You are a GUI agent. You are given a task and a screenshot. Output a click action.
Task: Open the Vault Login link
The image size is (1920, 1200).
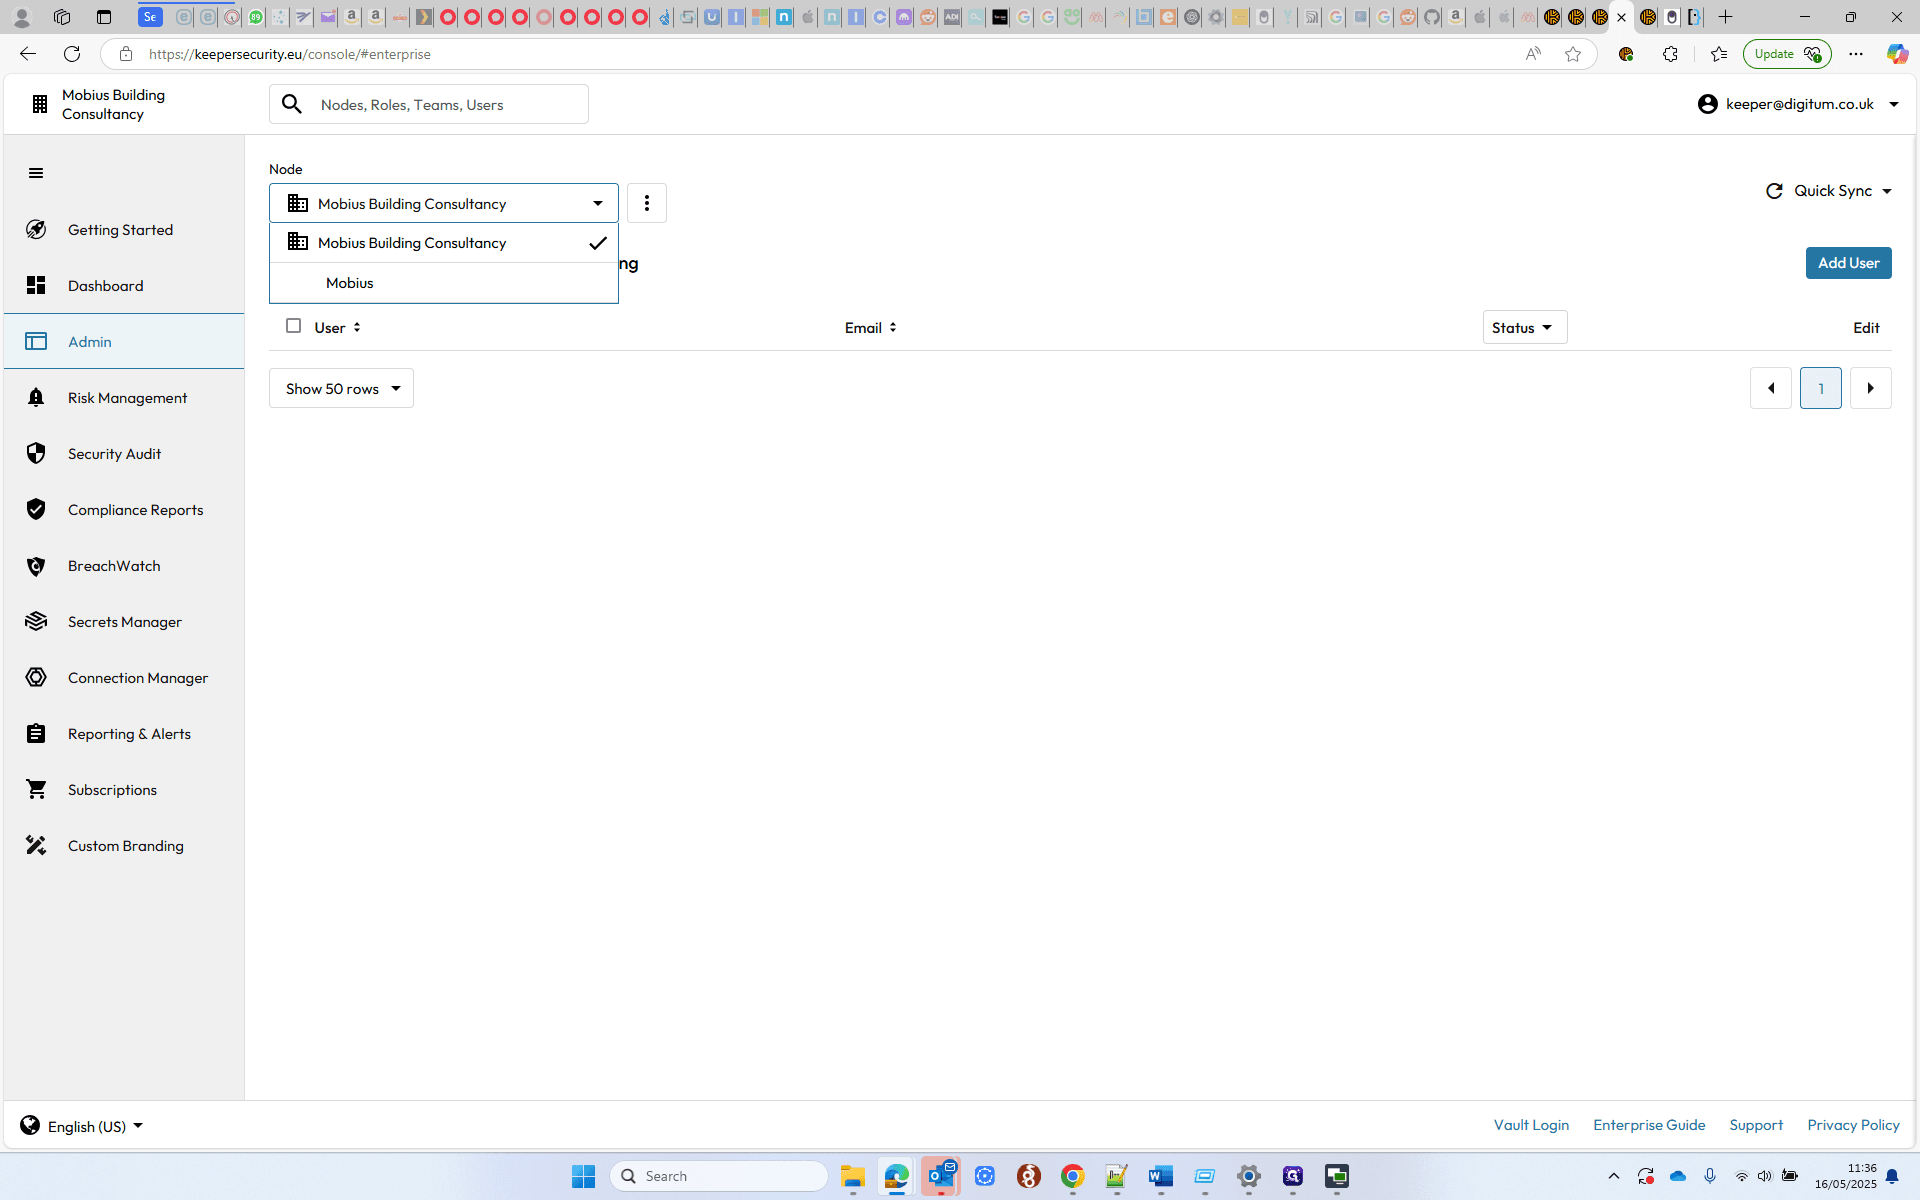coord(1531,1125)
